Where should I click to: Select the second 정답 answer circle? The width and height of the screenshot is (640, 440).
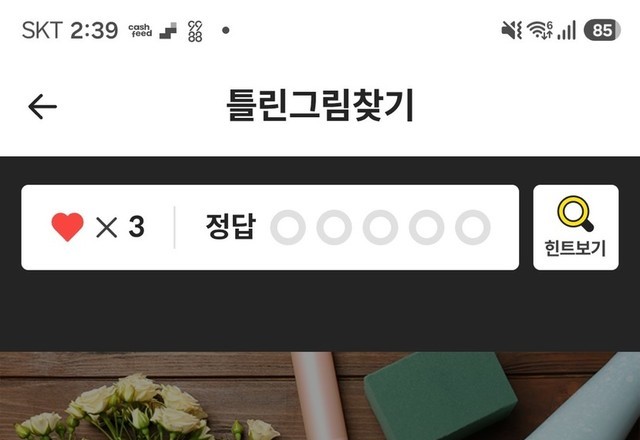pyautogui.click(x=334, y=227)
